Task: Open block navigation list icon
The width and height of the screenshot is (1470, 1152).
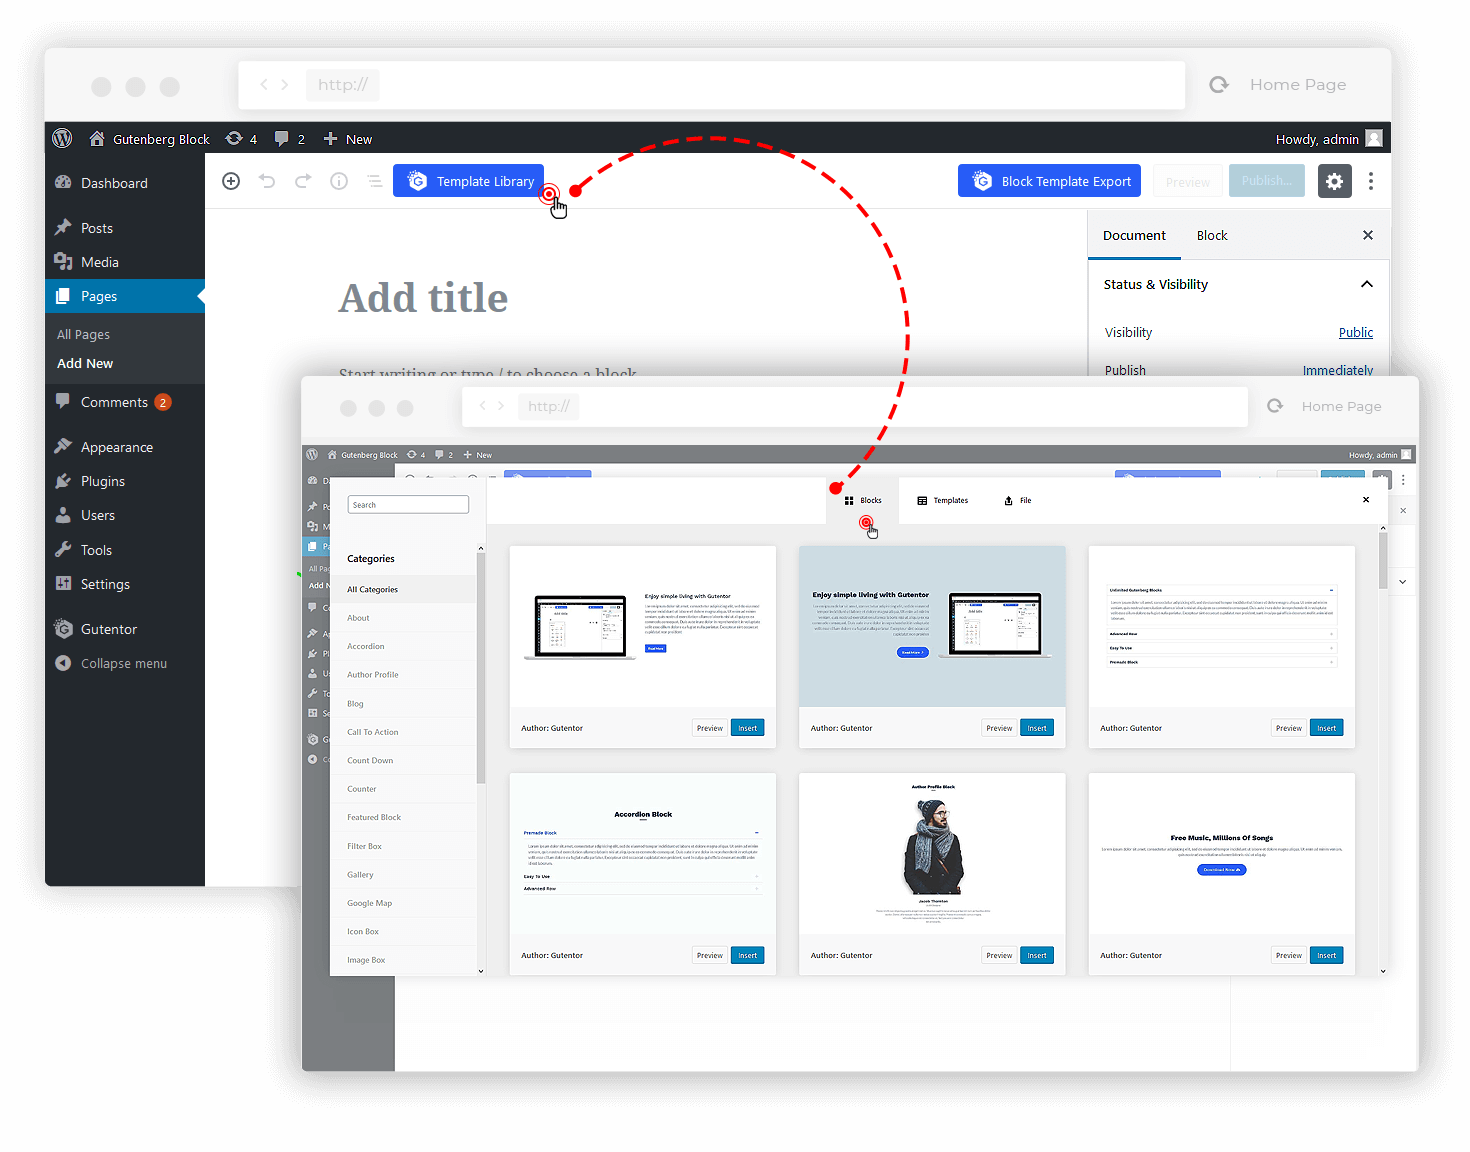Action: pyautogui.click(x=374, y=181)
